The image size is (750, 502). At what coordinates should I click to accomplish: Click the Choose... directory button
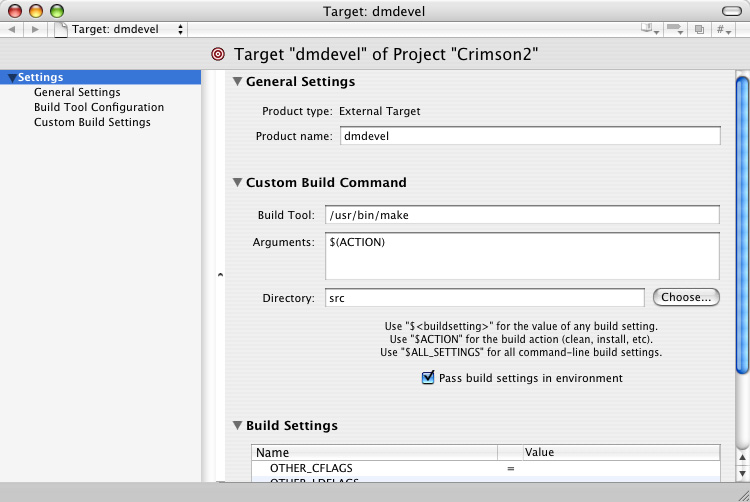686,297
